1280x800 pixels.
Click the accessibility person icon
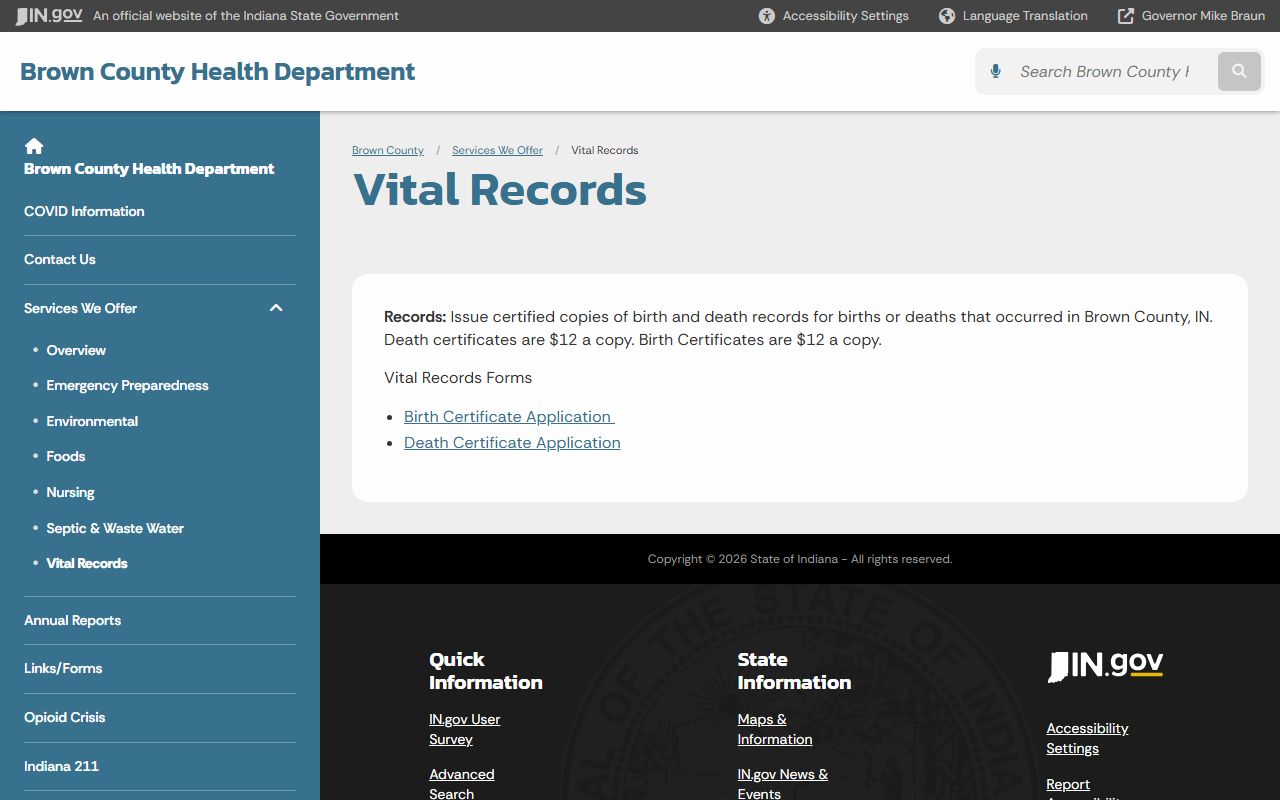(767, 16)
